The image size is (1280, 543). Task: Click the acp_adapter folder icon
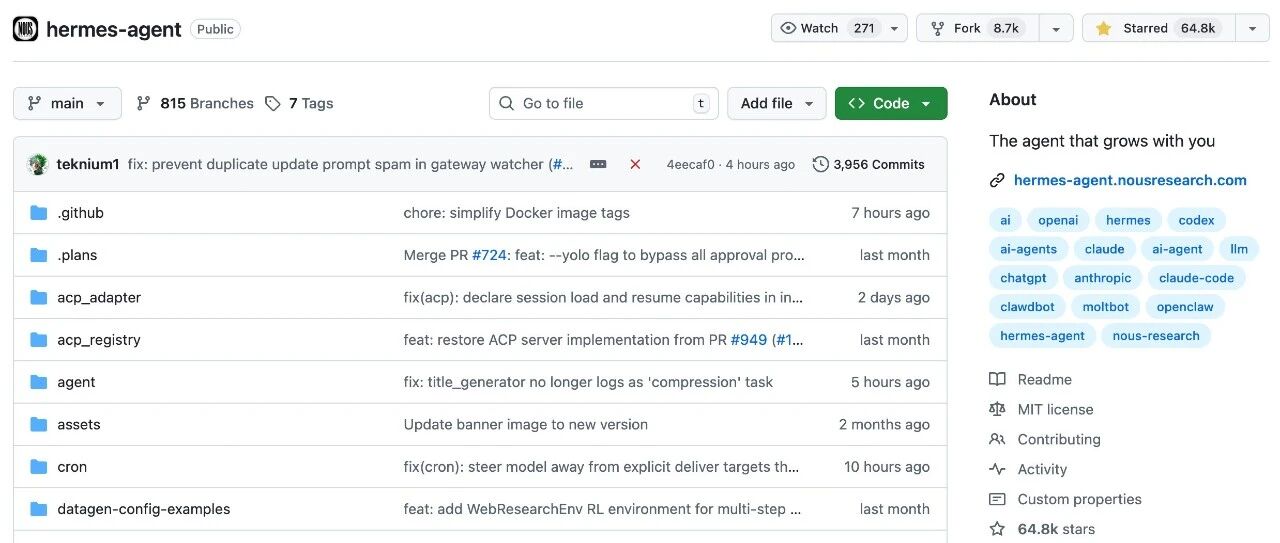pyautogui.click(x=39, y=297)
